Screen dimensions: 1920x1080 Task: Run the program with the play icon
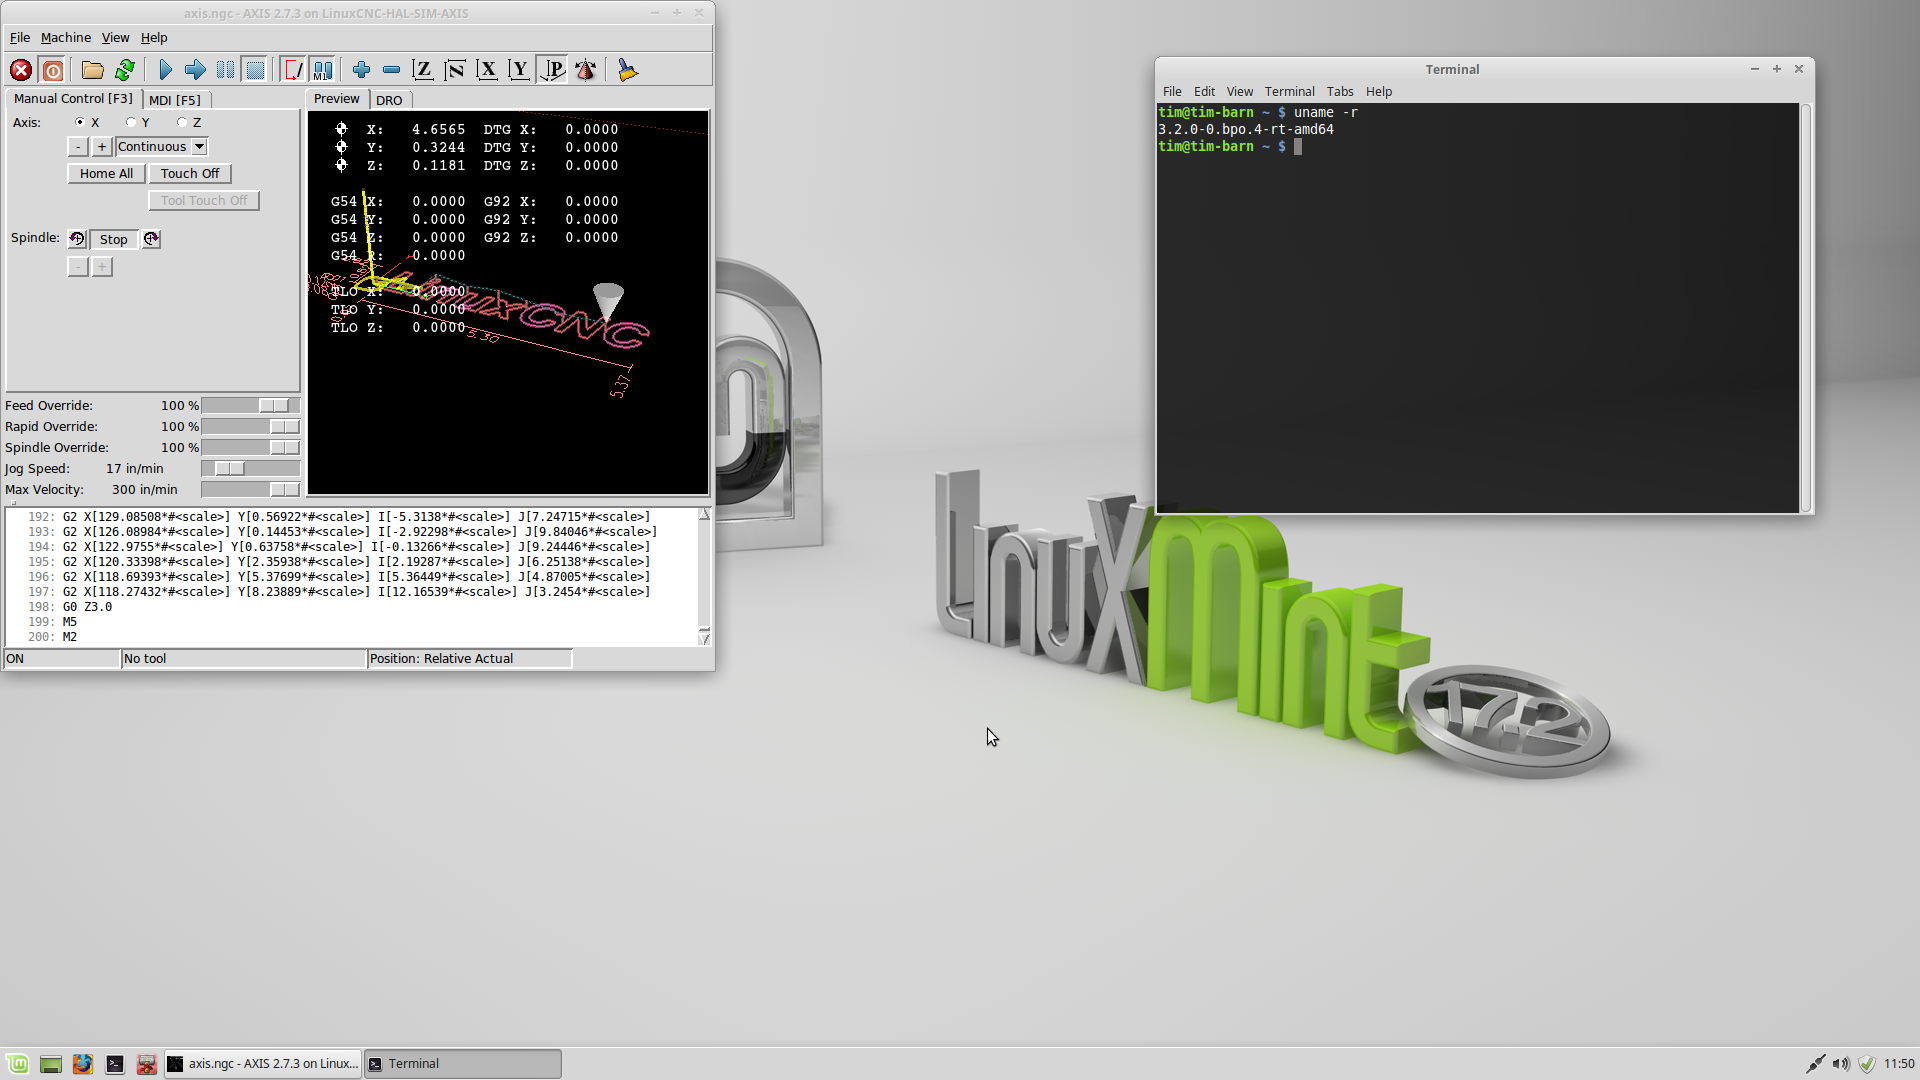point(165,70)
